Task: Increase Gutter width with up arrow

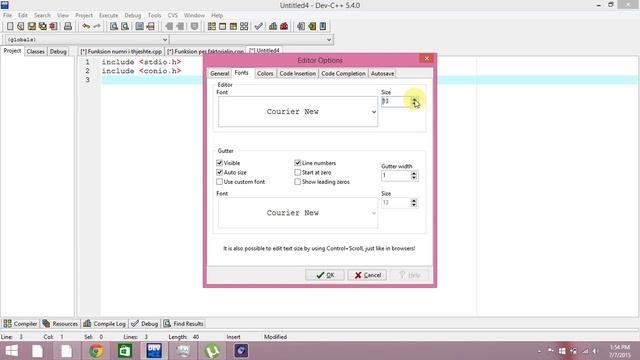Action: pos(414,173)
